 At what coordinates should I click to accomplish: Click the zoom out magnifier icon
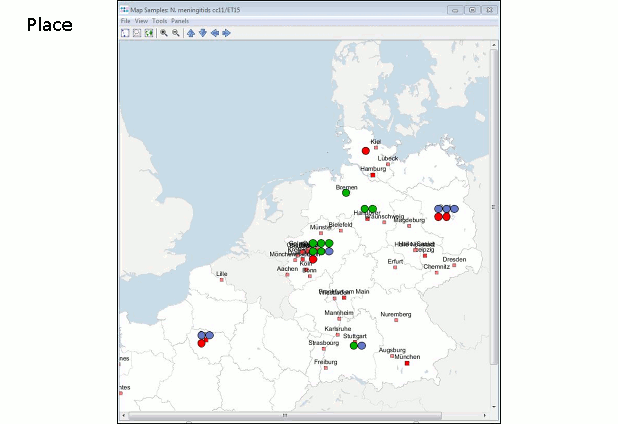click(x=176, y=33)
